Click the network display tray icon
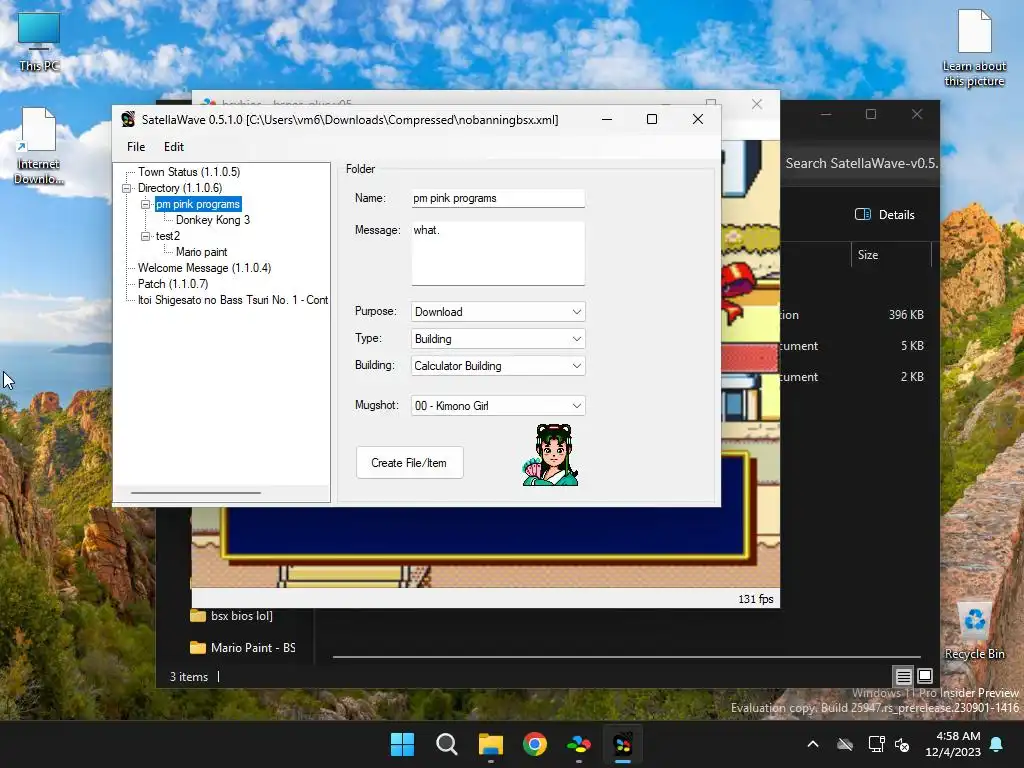 (x=876, y=744)
